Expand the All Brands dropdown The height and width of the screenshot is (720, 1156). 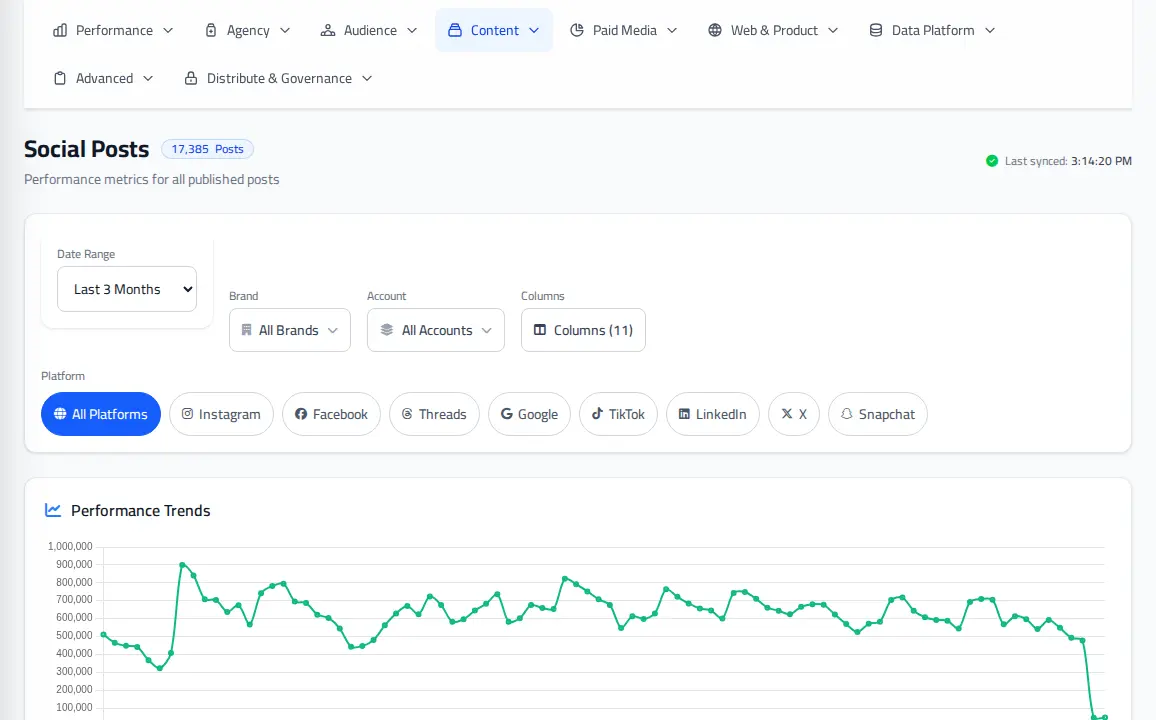(x=290, y=330)
